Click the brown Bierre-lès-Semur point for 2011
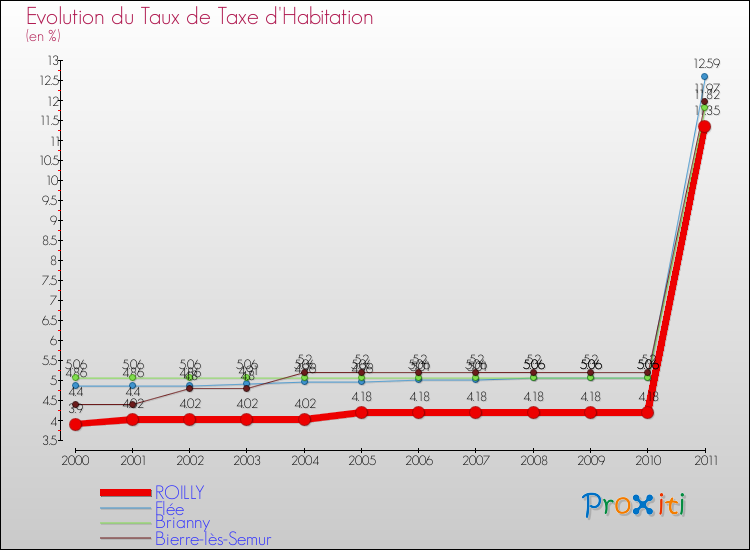750x550 pixels. [704, 101]
